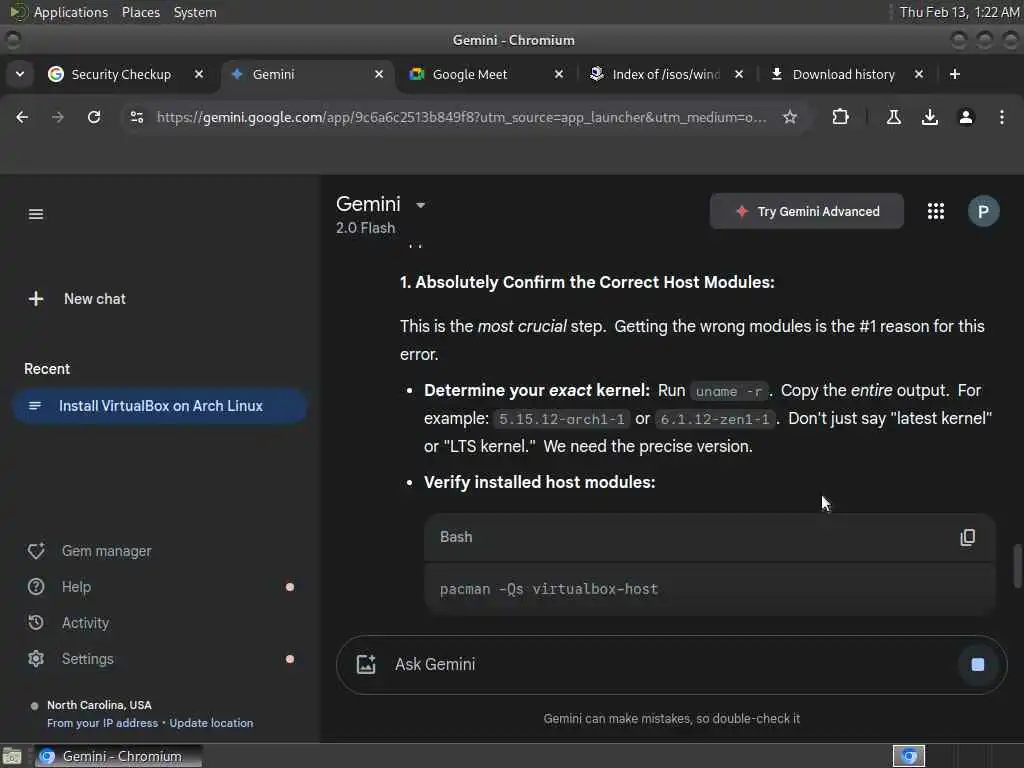
Task: Go forward in browser history
Action: click(x=57, y=117)
